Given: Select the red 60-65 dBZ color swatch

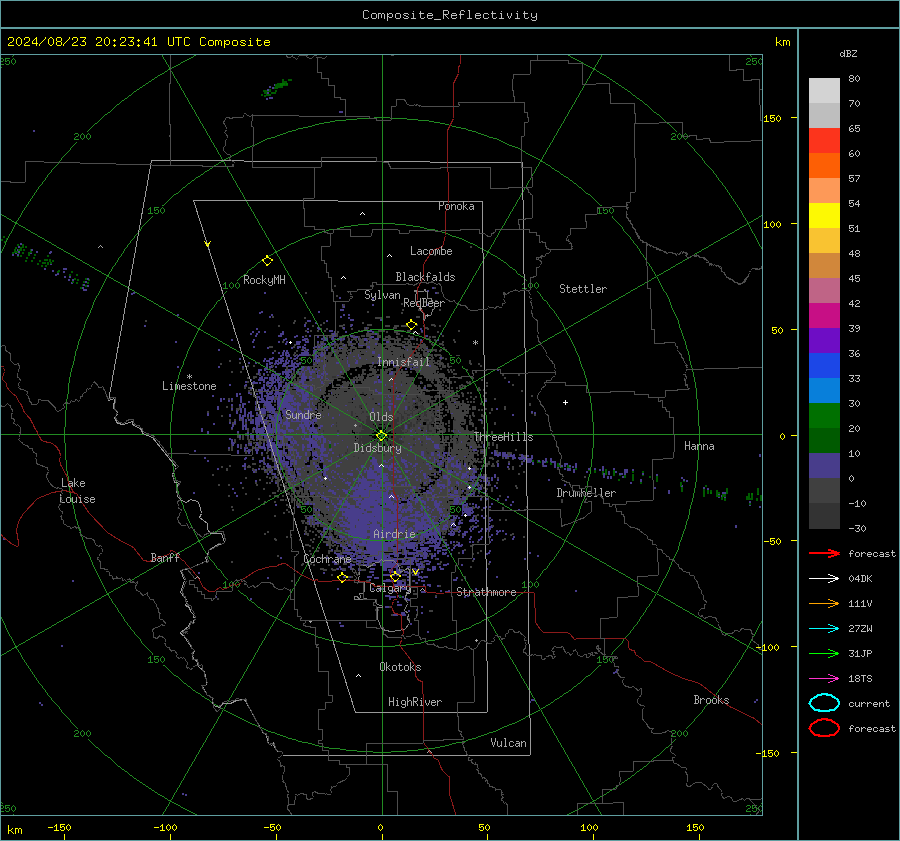Looking at the screenshot, I should 824,141.
